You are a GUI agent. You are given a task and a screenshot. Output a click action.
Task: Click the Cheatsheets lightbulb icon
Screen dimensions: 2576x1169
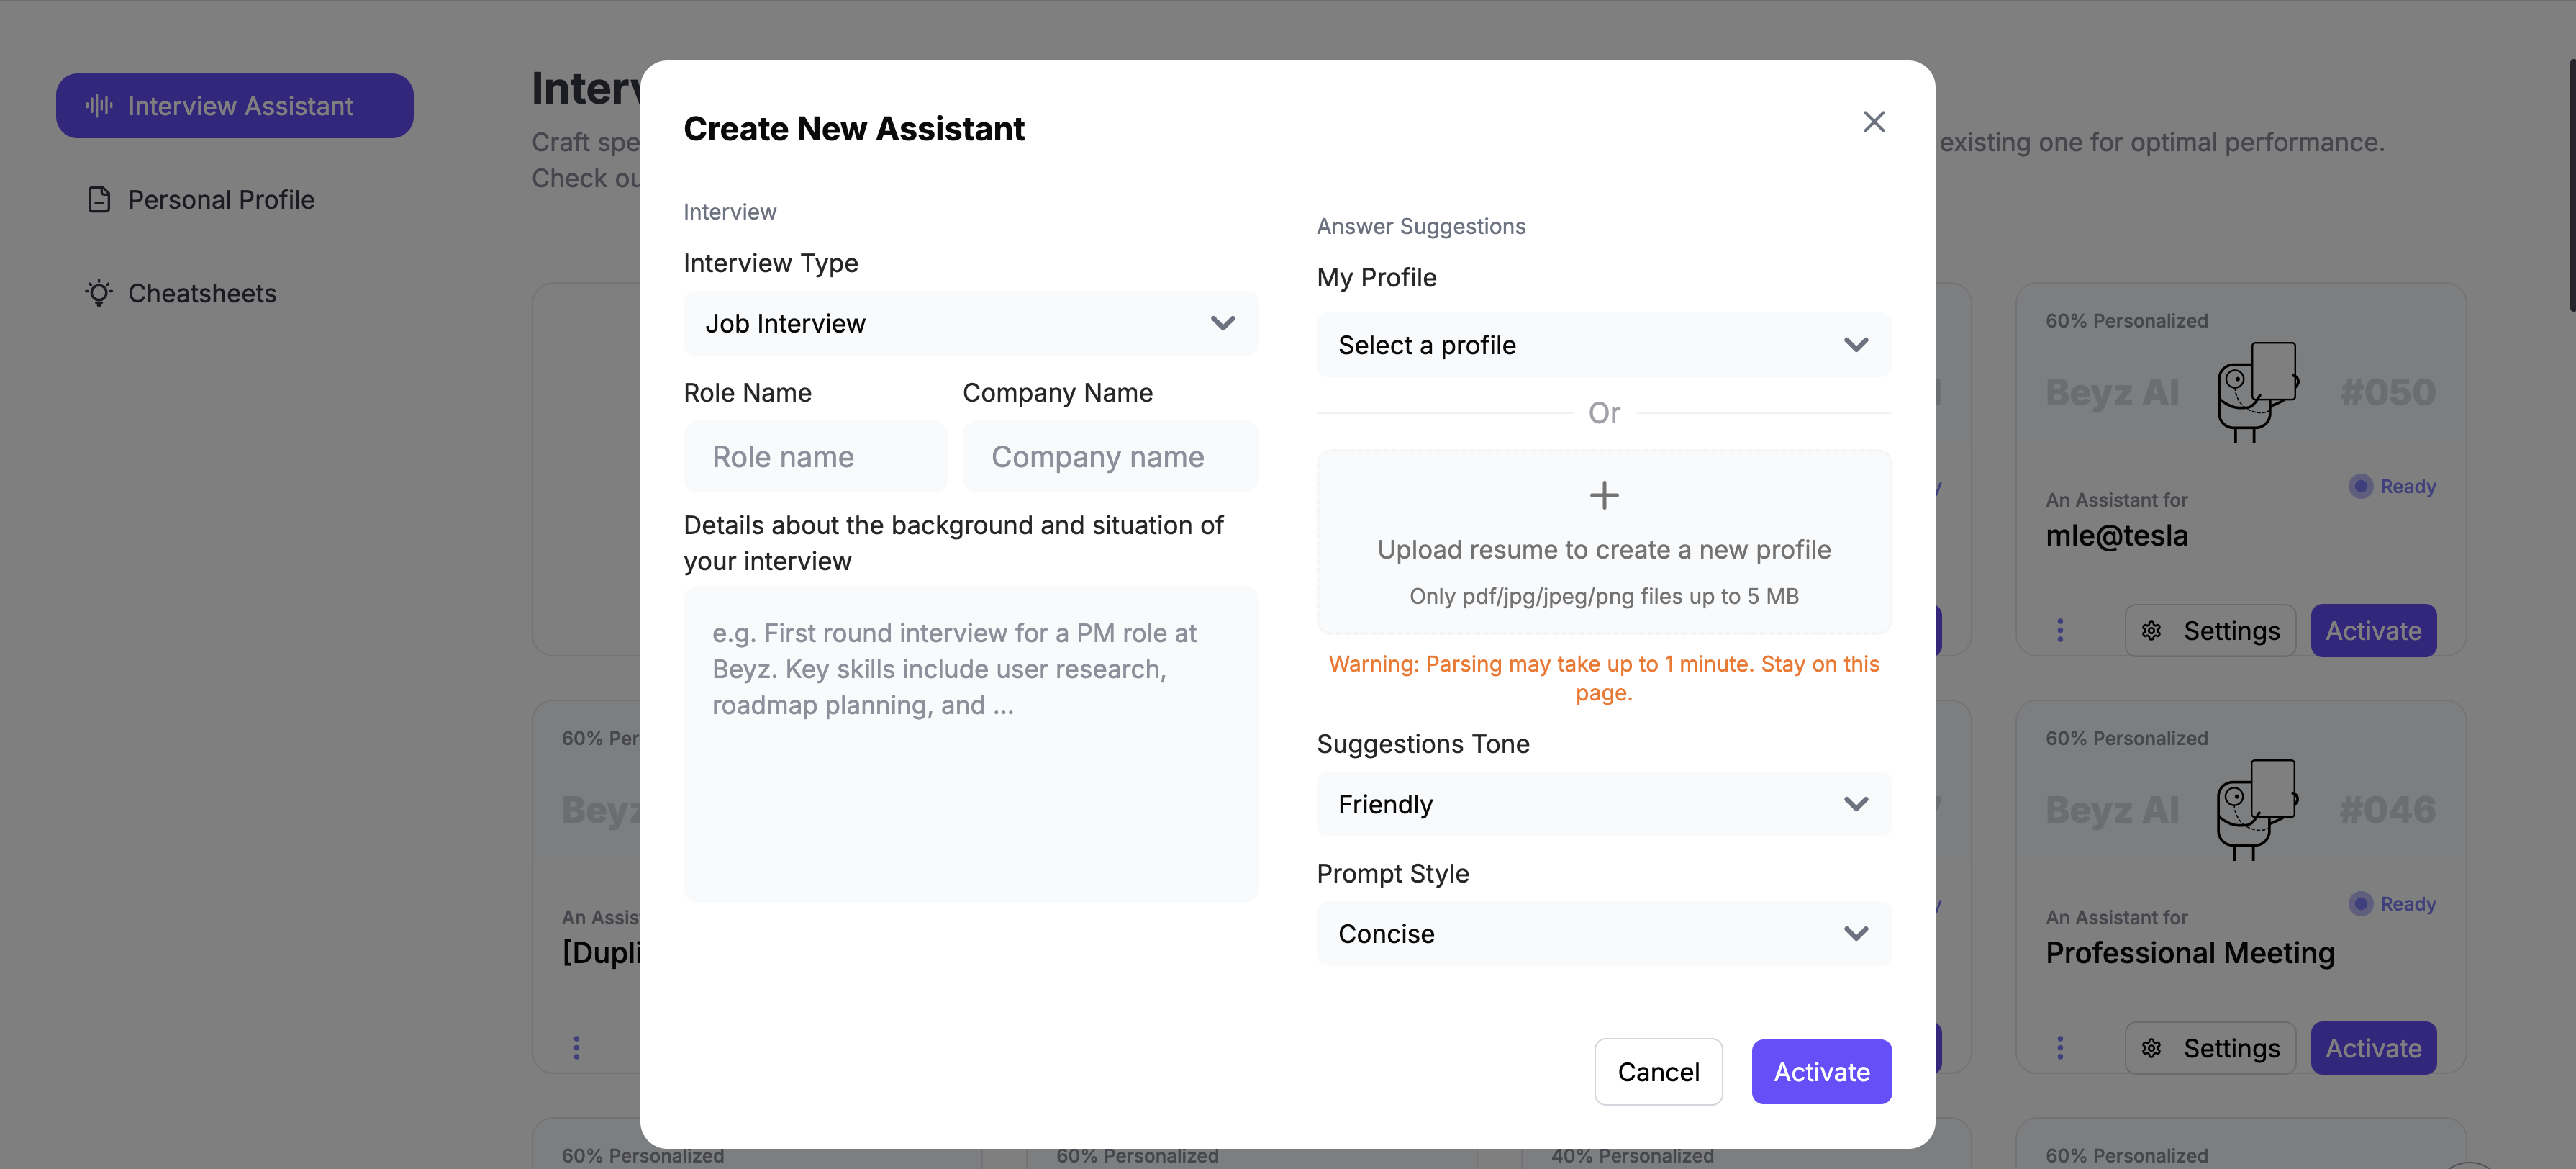99,293
